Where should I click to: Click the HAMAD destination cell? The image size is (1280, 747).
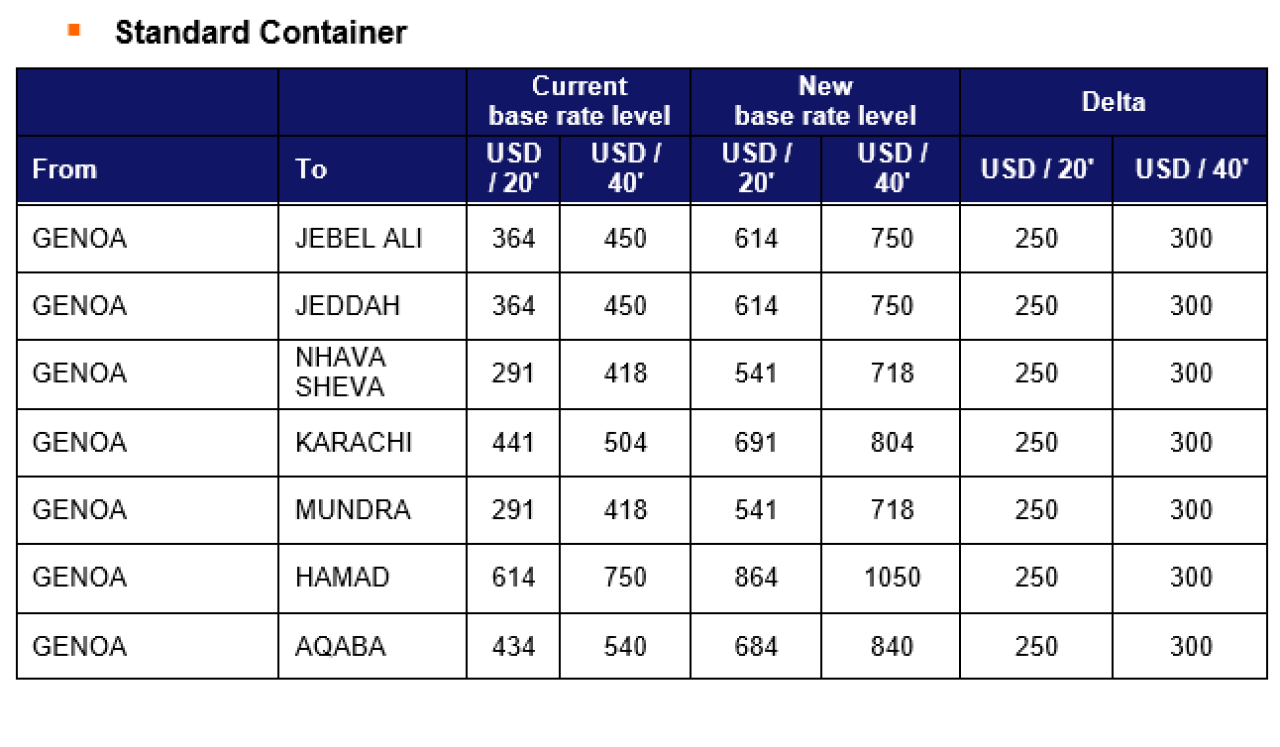point(372,578)
